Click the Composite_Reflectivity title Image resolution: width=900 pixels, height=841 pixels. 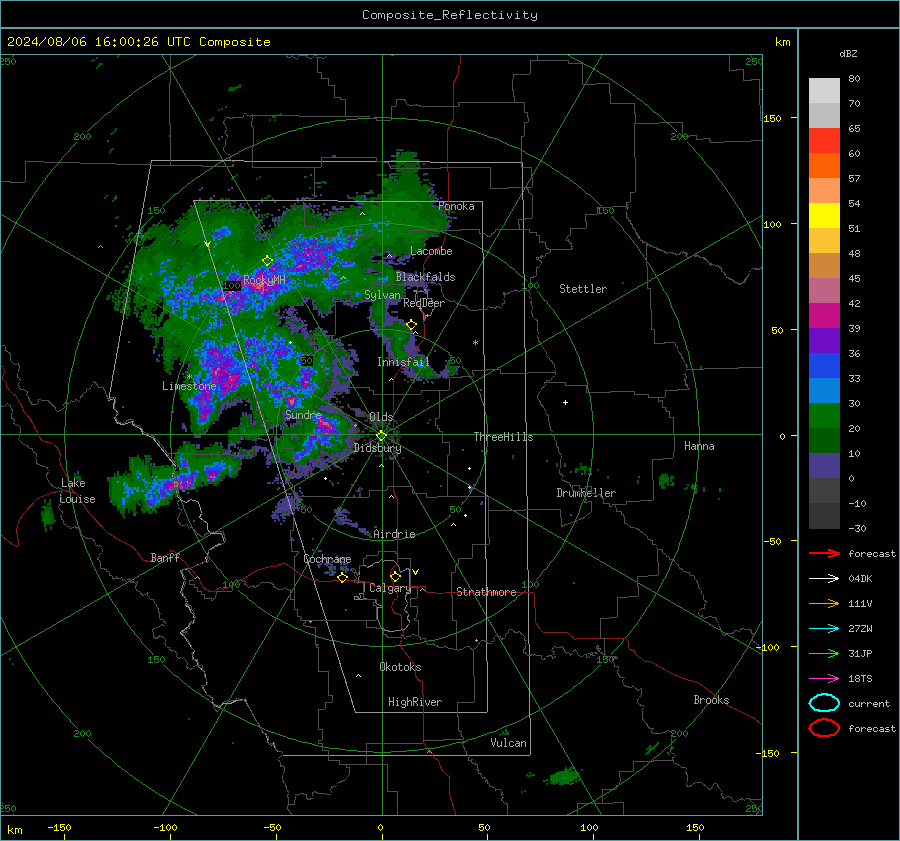coord(450,15)
